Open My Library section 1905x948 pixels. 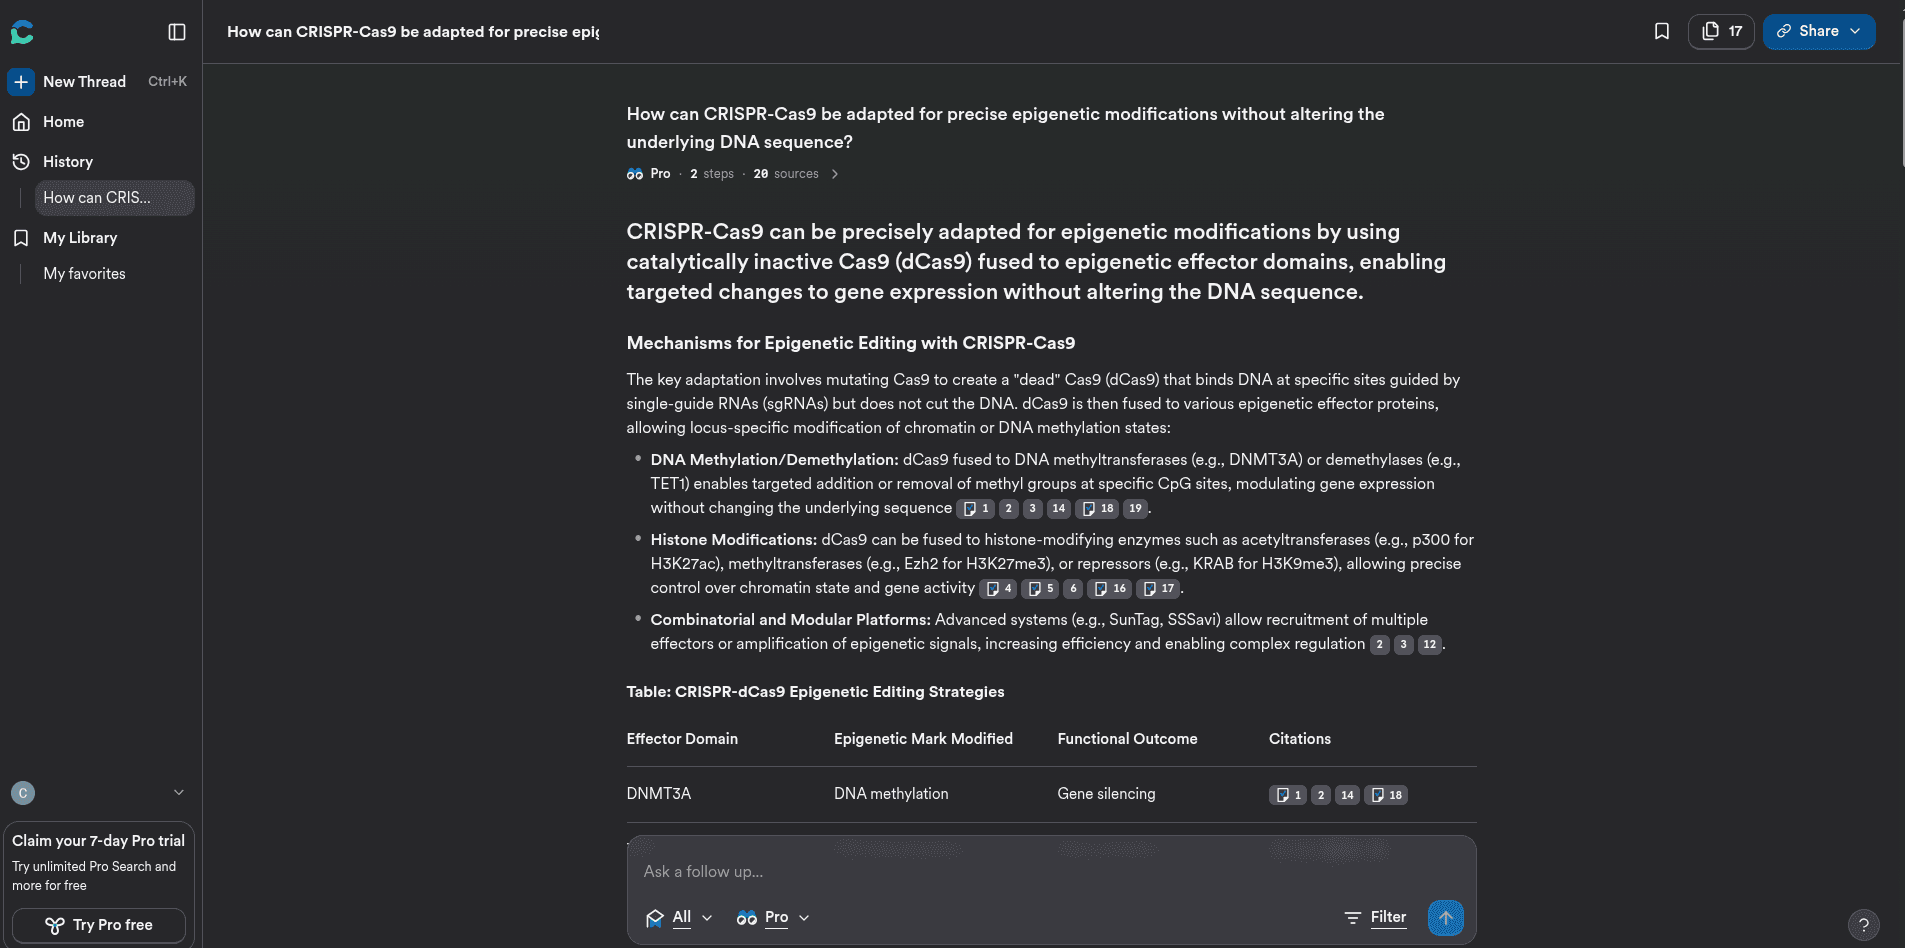click(80, 238)
